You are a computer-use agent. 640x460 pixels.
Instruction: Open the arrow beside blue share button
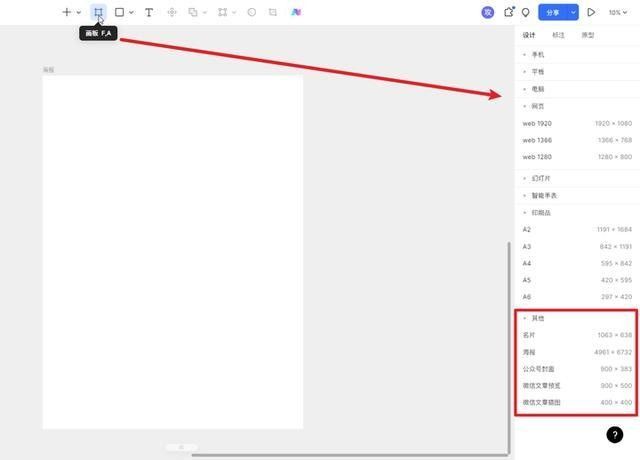(573, 12)
